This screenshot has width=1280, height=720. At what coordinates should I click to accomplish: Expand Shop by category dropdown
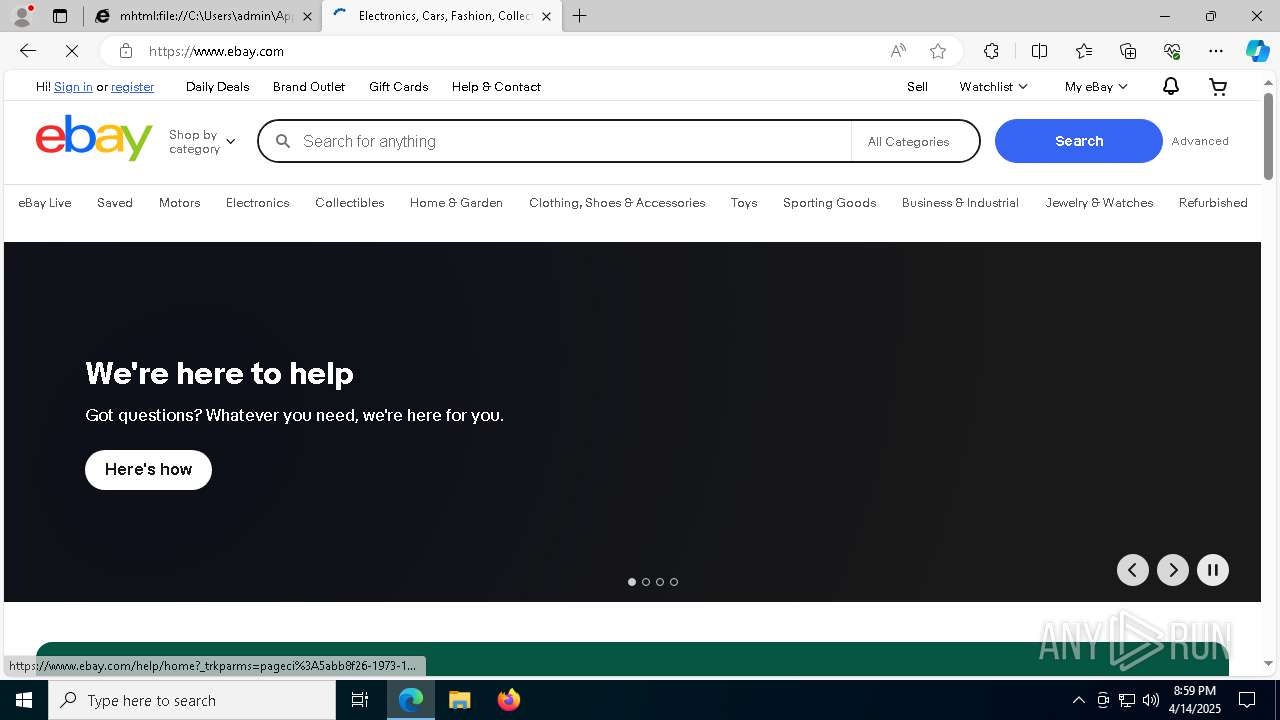tap(202, 141)
